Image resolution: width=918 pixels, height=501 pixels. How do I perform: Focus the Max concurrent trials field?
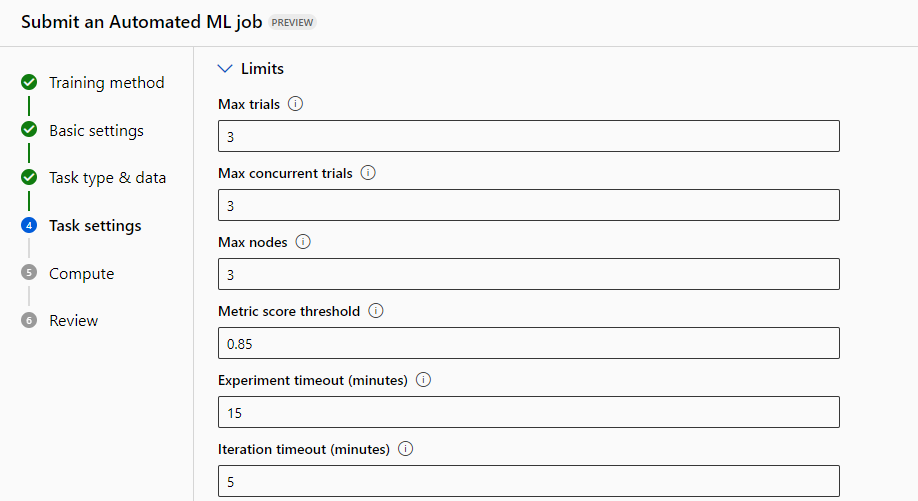[528, 205]
